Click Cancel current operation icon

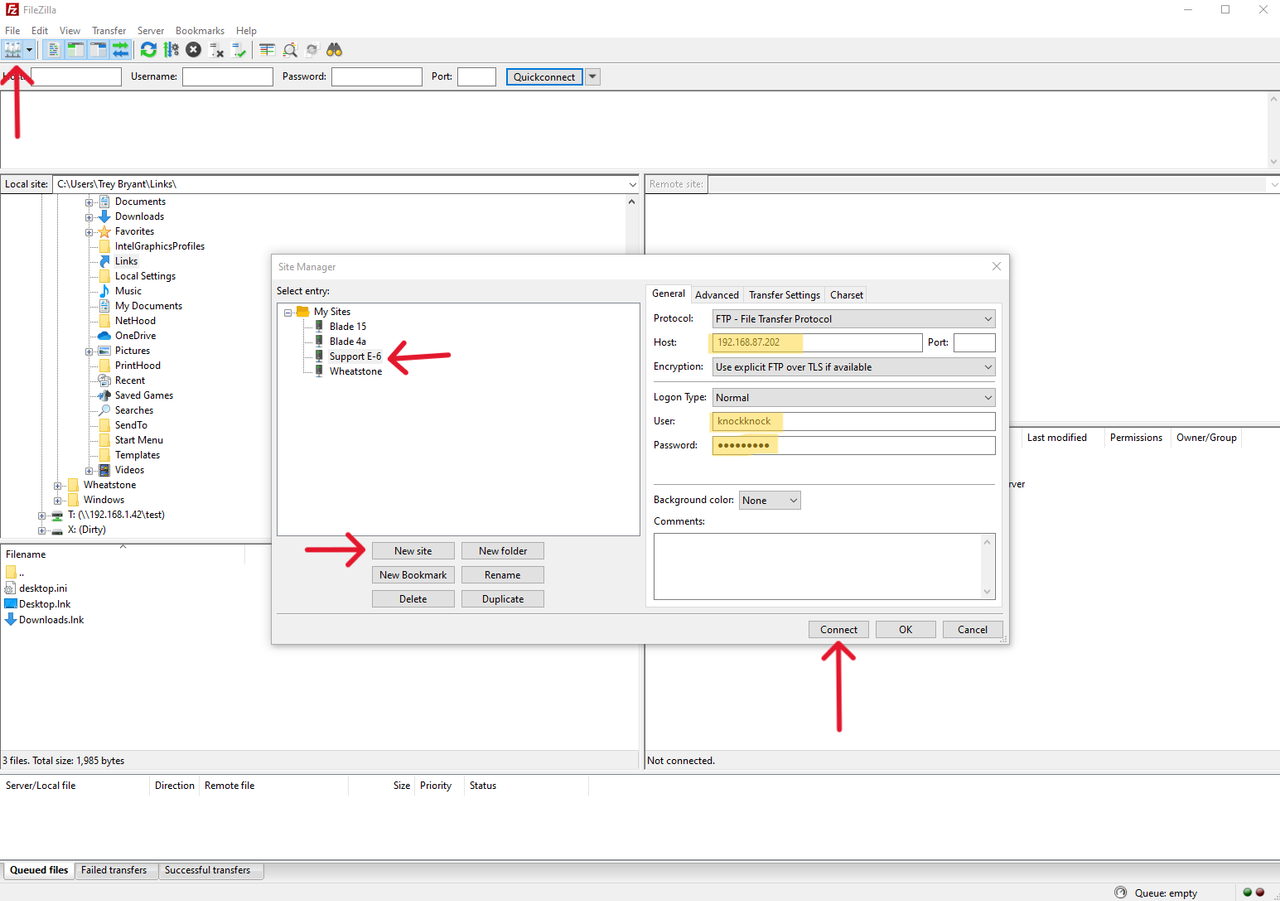[193, 49]
